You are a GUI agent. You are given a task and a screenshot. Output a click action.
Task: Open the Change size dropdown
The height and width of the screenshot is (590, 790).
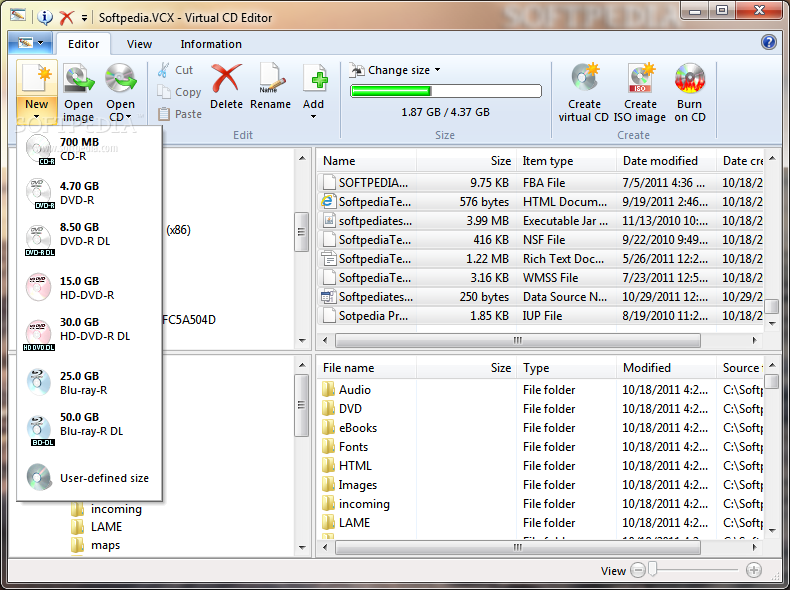[x=396, y=70]
